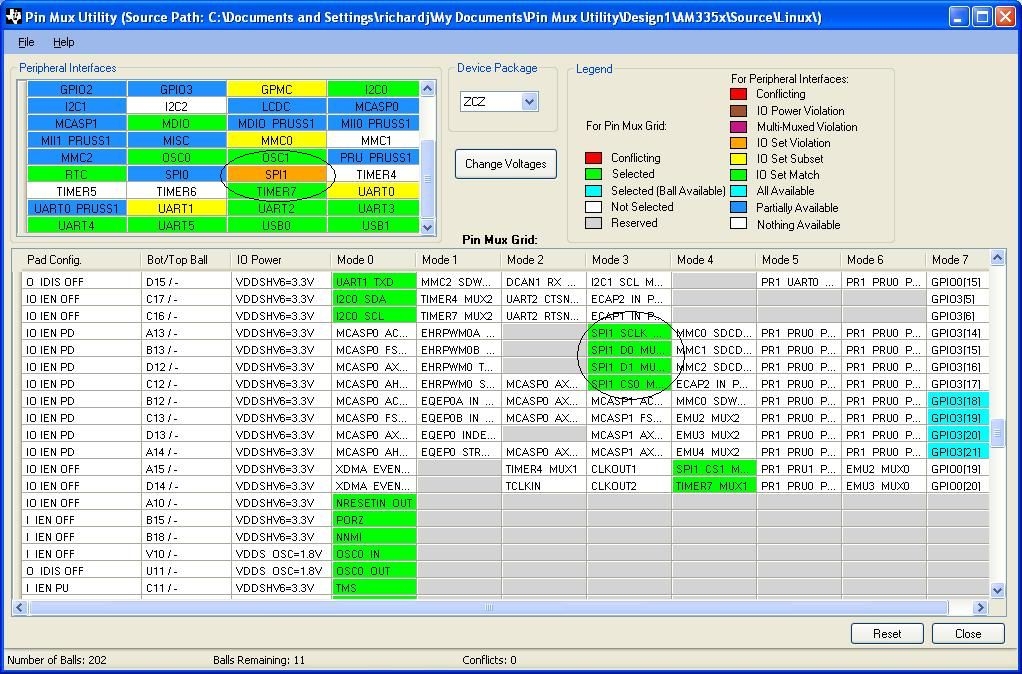Maximize the Pin Mux Utility window
This screenshot has height=674, width=1022.
point(982,16)
